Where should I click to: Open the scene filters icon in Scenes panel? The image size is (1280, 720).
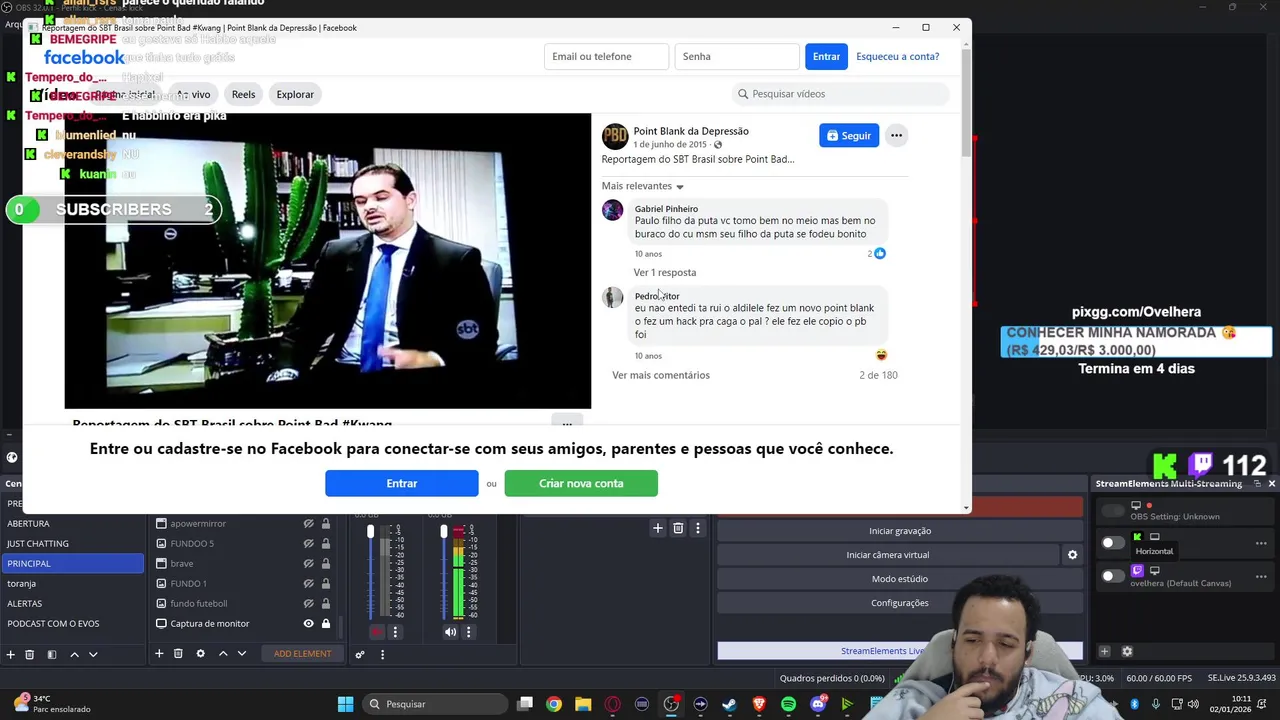52,654
